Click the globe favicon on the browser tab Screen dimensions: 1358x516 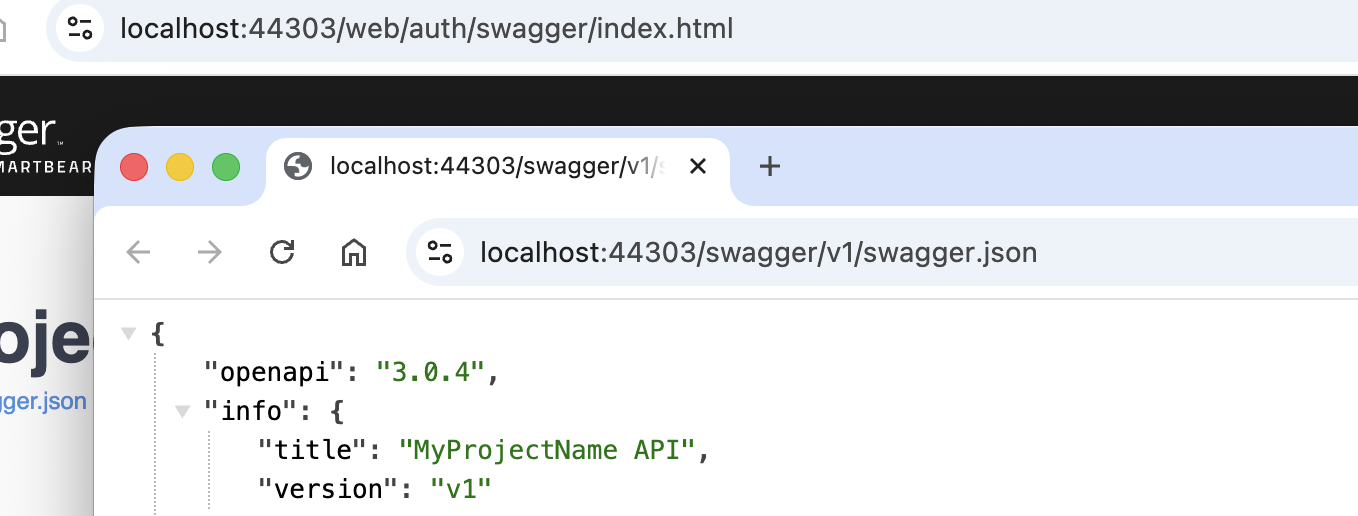[x=298, y=166]
